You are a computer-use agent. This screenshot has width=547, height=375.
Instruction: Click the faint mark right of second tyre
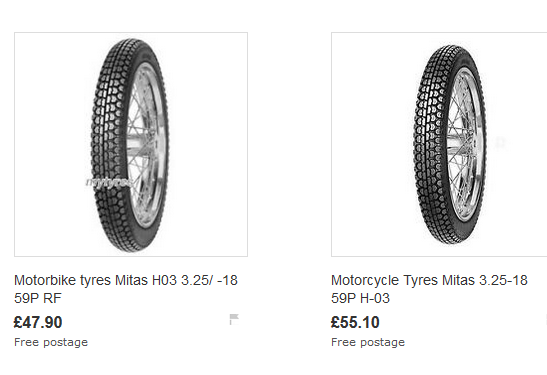point(501,142)
